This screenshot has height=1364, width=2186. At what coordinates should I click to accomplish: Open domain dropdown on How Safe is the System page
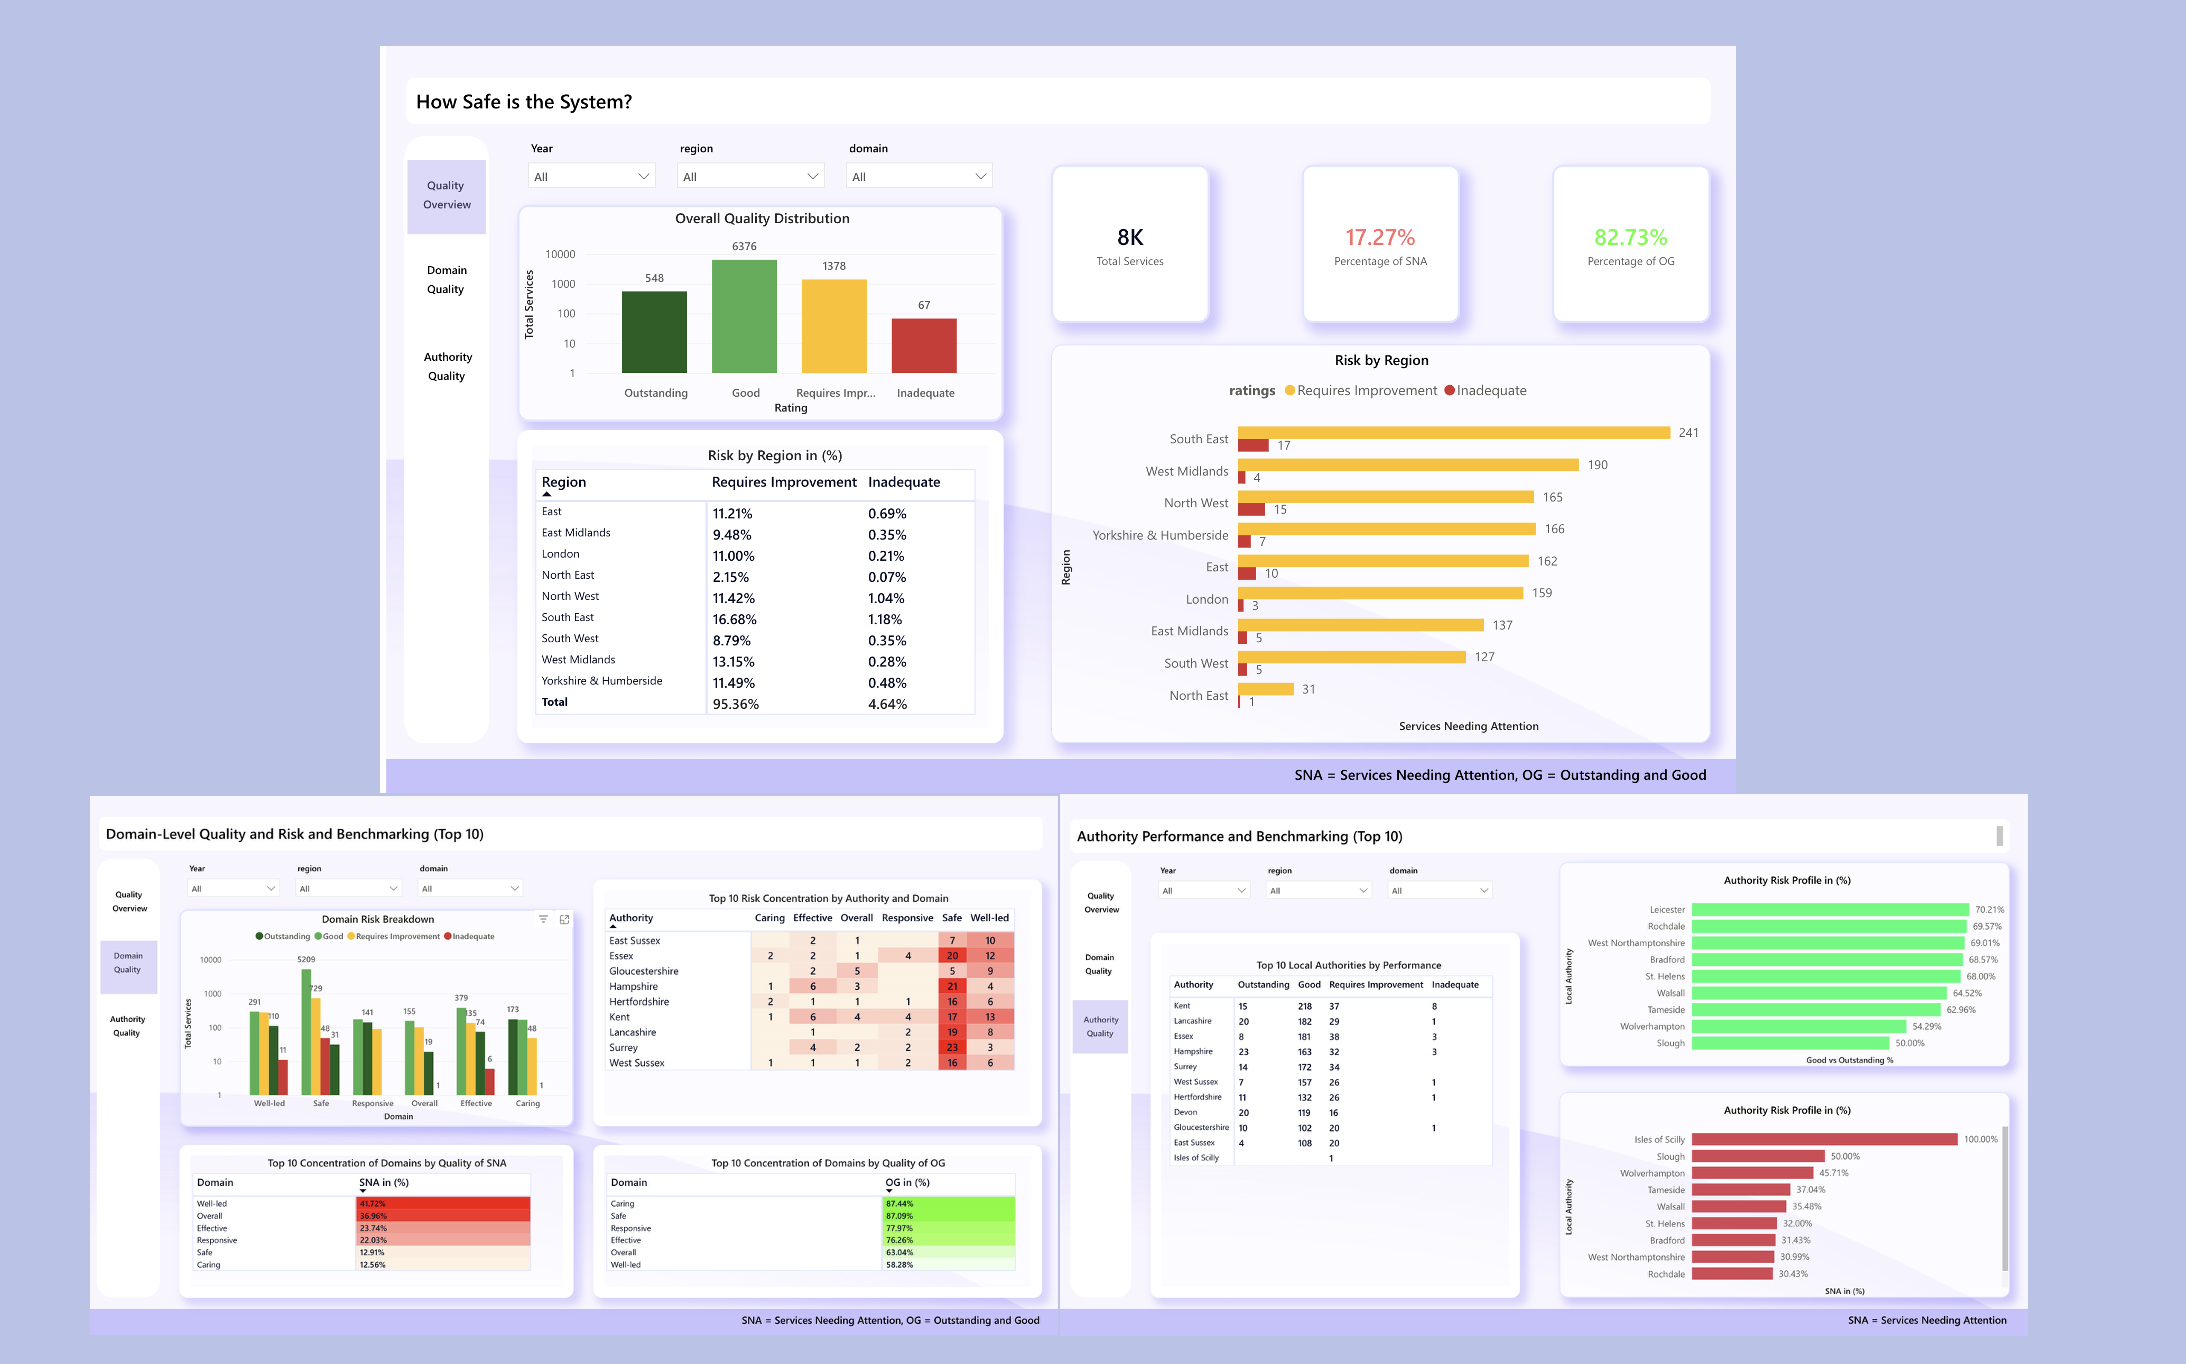pos(919,176)
